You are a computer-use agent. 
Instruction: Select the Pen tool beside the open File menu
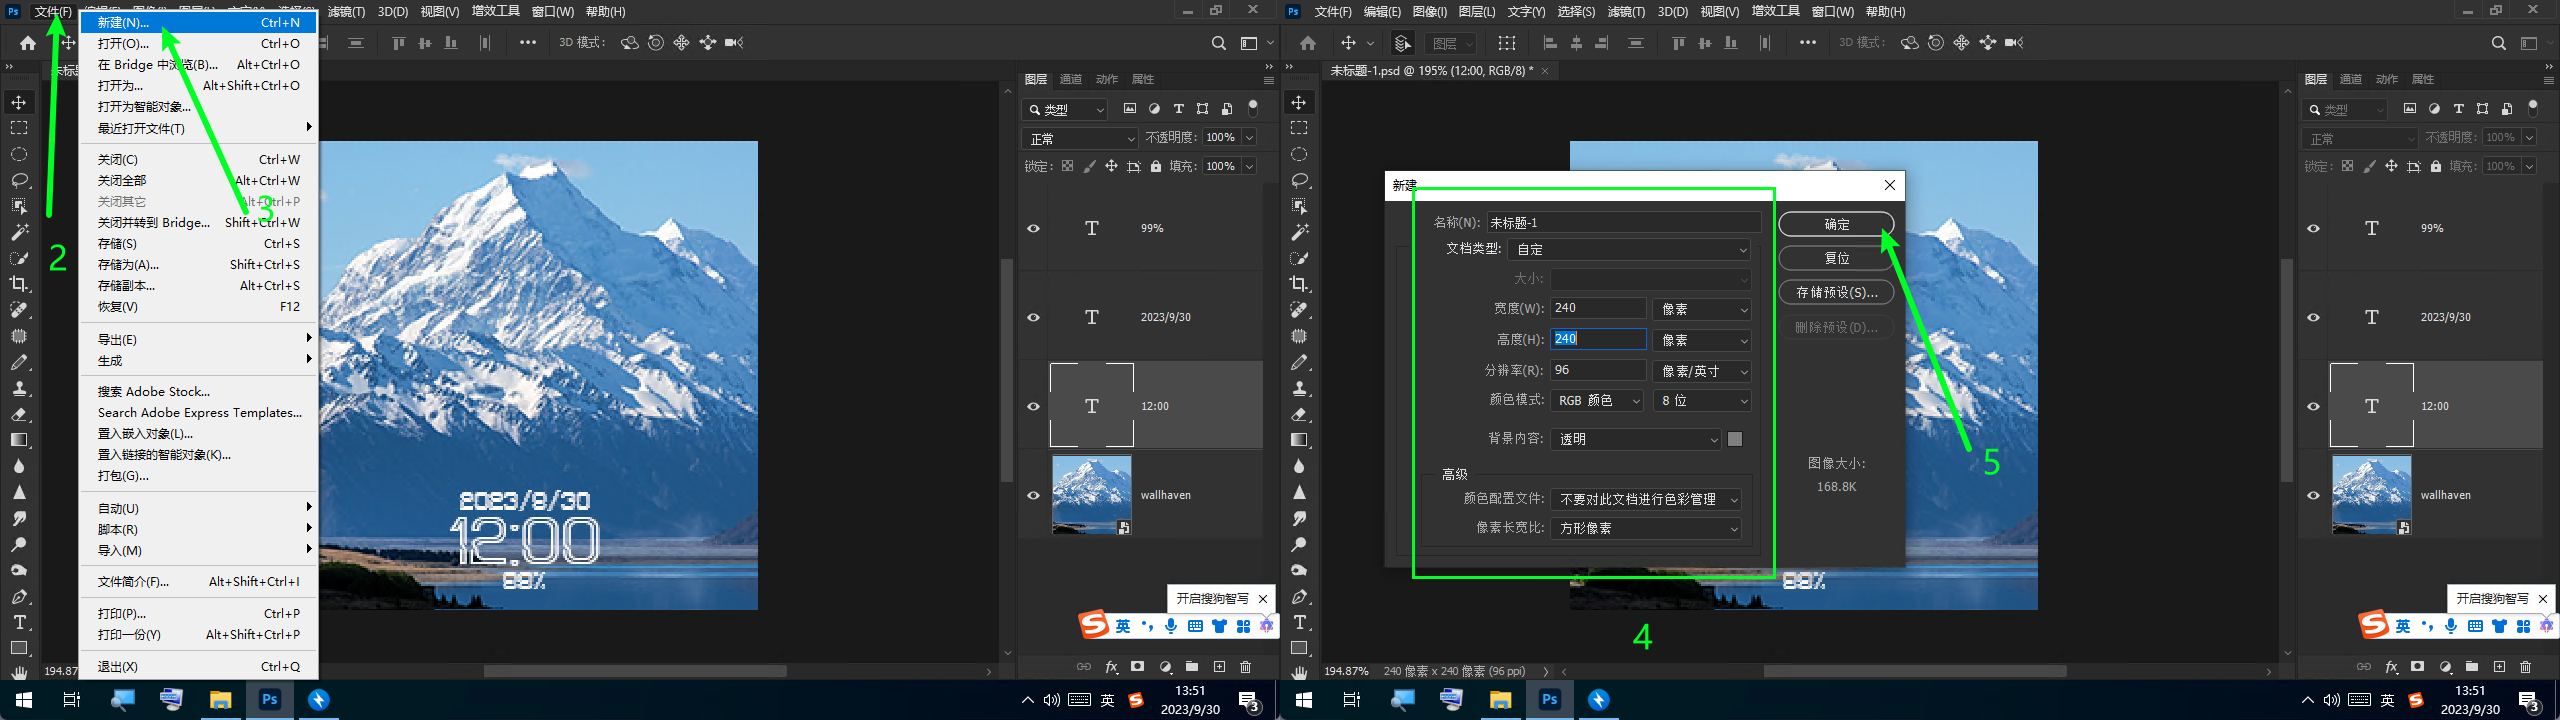[19, 597]
